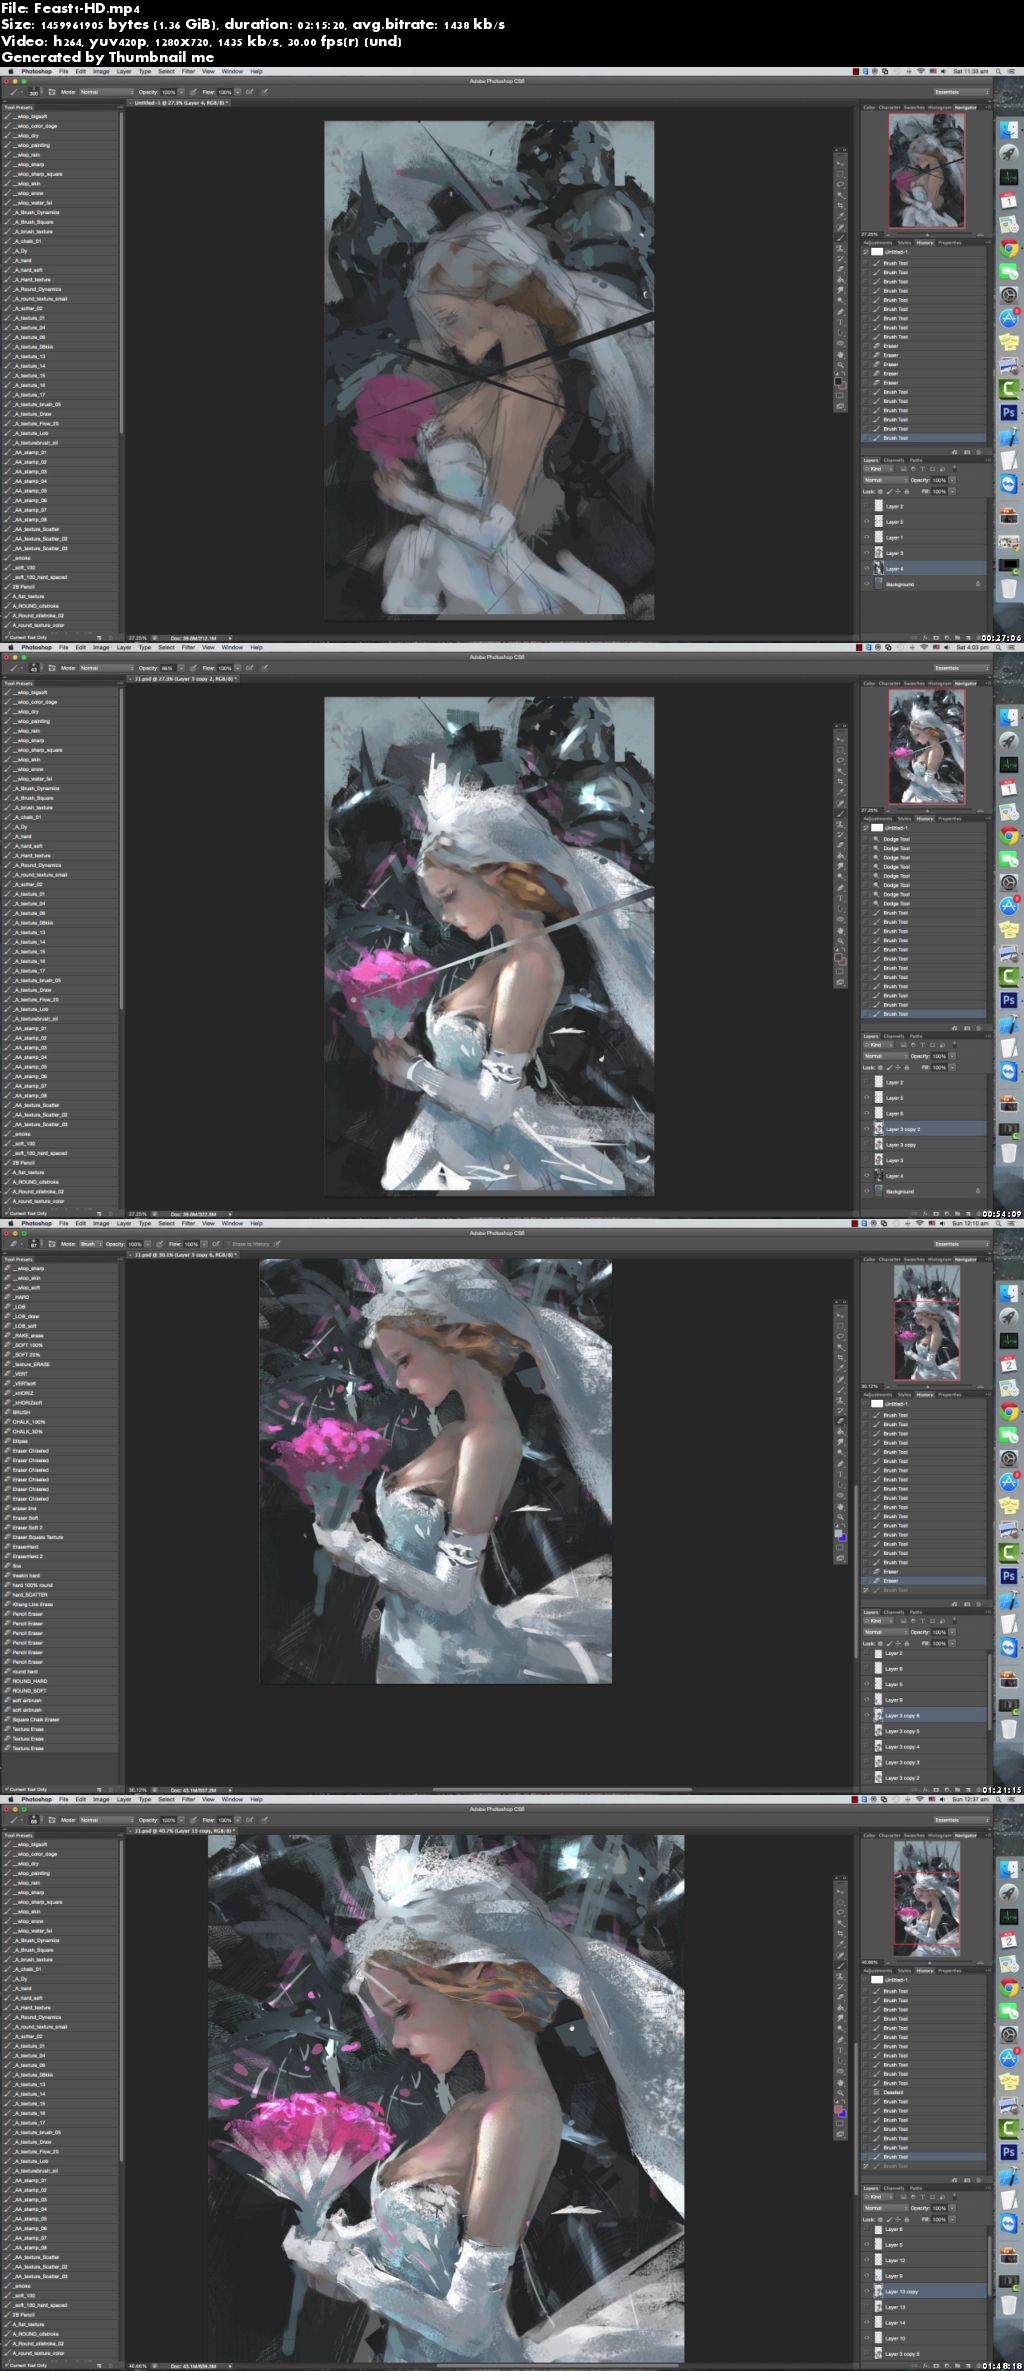Open Layers blend mode dropdown in 00:27:06 frame
Screen dimensions: 1024x2371
pyautogui.click(x=885, y=480)
